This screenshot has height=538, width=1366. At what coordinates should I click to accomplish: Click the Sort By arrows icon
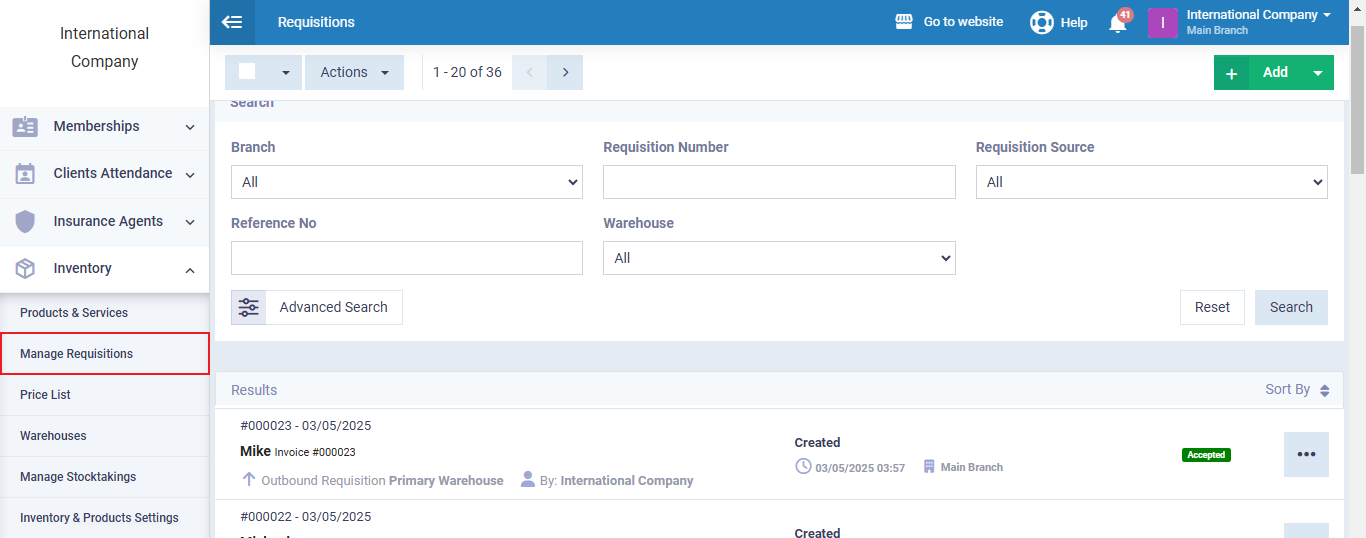[x=1324, y=390]
